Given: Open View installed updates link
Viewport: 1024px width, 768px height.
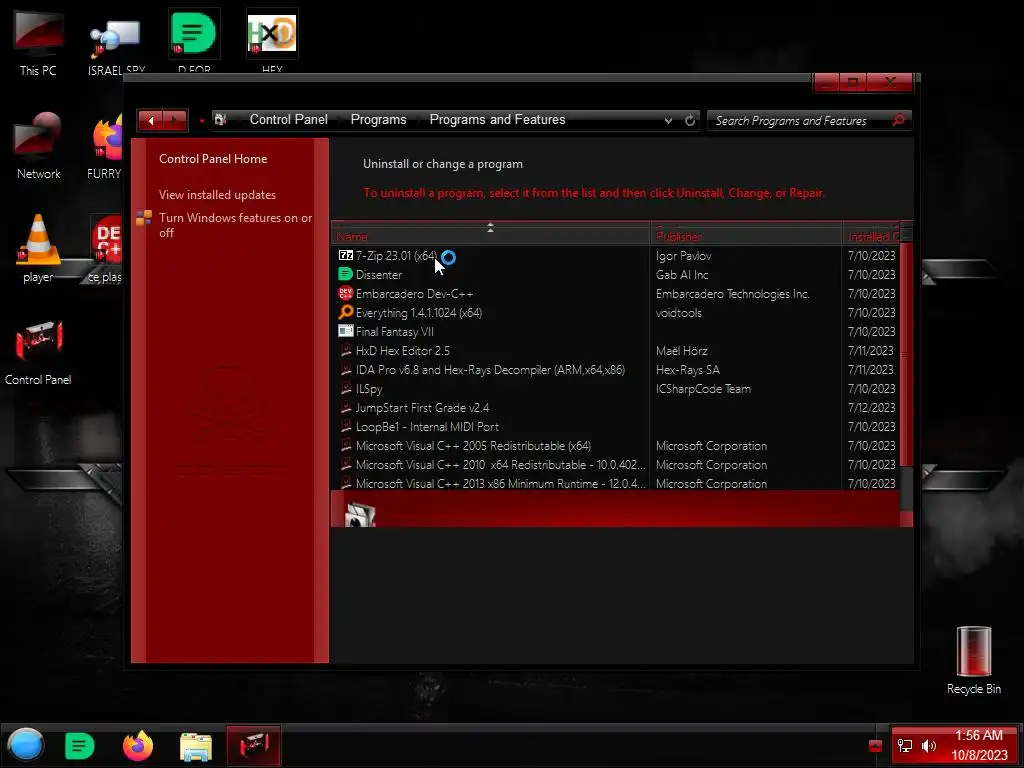Looking at the screenshot, I should 217,195.
